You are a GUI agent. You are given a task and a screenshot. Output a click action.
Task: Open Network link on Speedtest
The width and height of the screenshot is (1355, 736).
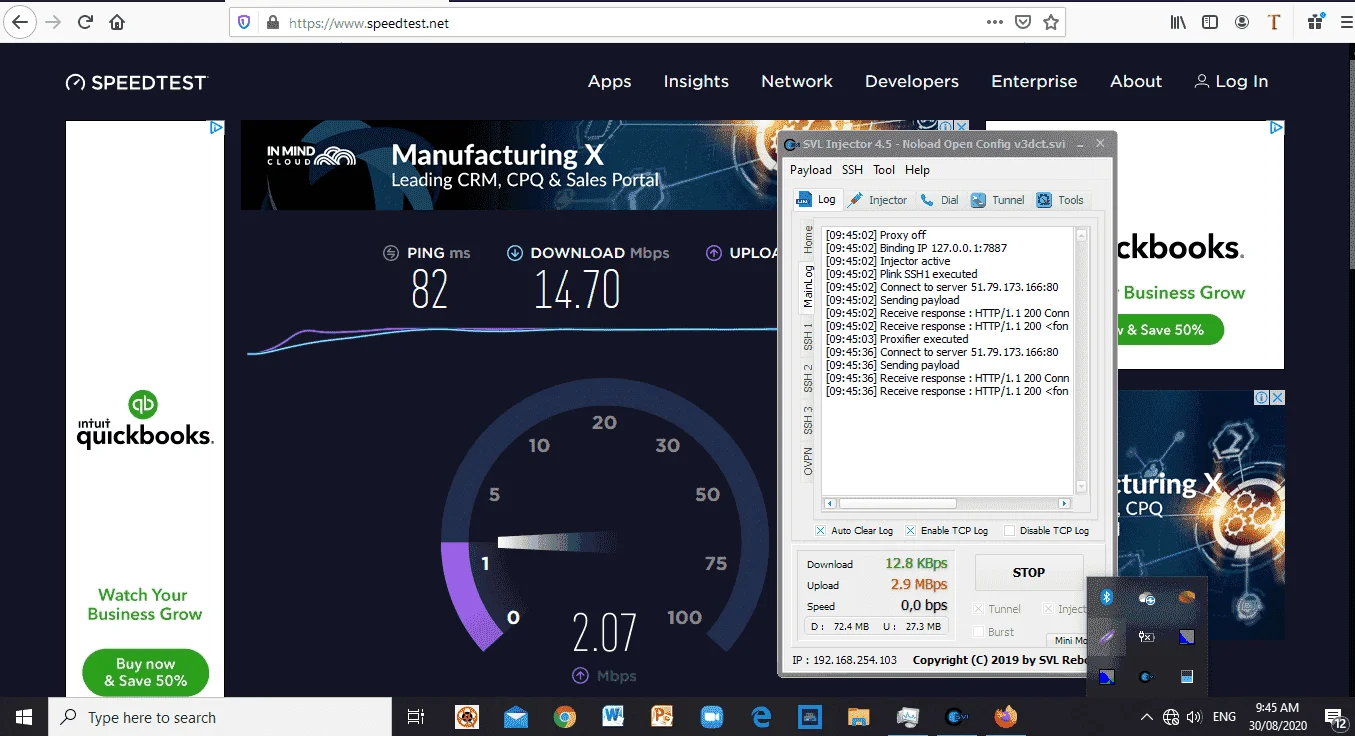point(797,82)
